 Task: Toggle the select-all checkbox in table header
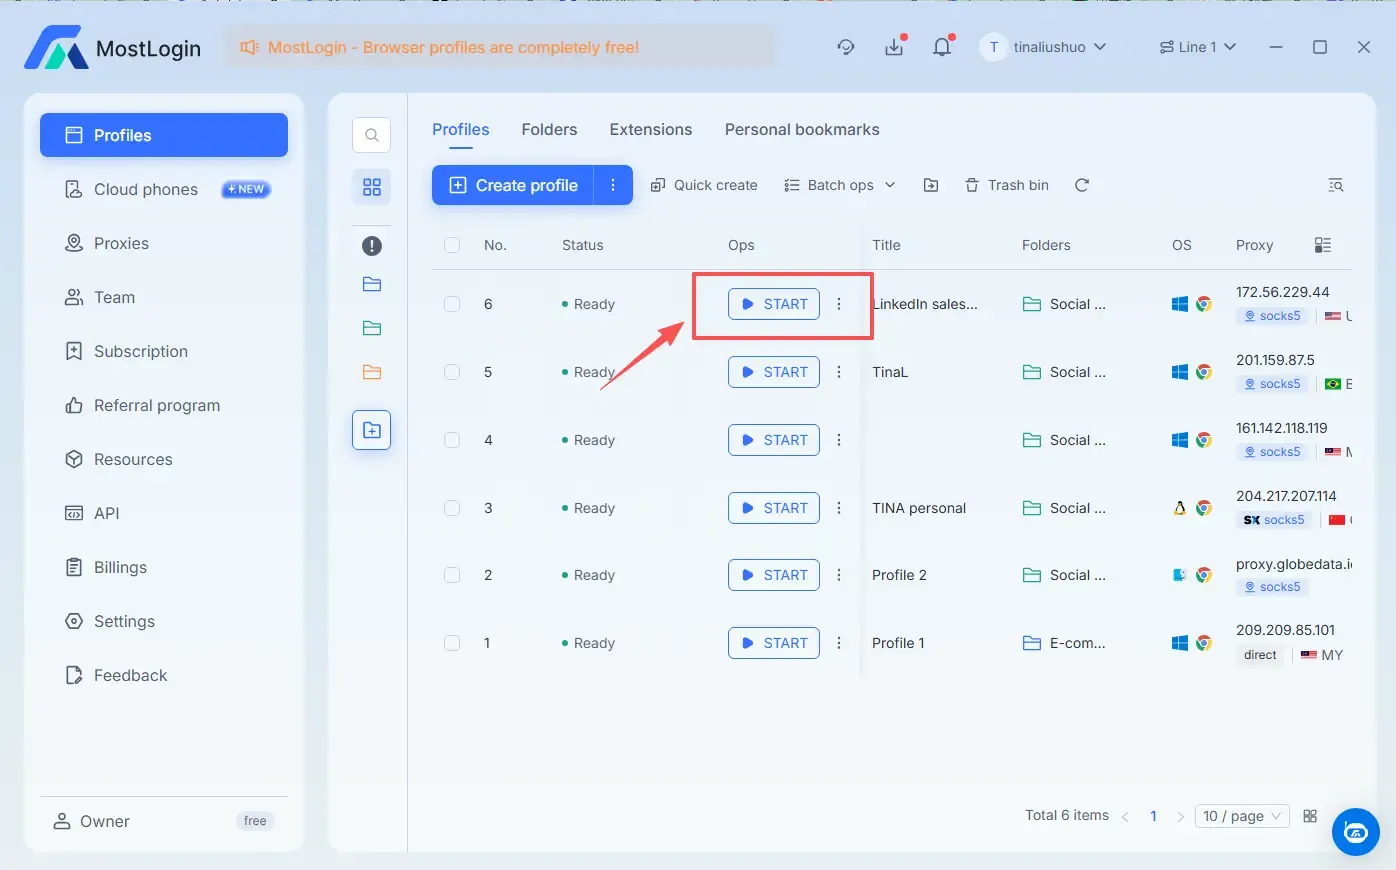[x=452, y=245]
